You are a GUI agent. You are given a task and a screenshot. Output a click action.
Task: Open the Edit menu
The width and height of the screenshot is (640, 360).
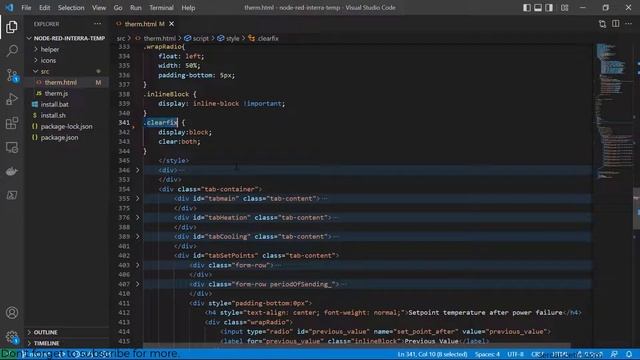44,7
